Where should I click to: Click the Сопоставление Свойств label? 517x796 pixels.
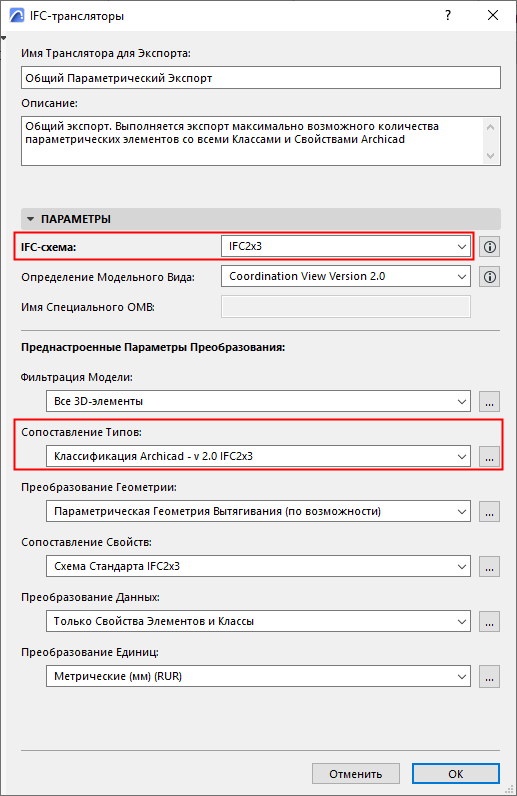pos(86,542)
